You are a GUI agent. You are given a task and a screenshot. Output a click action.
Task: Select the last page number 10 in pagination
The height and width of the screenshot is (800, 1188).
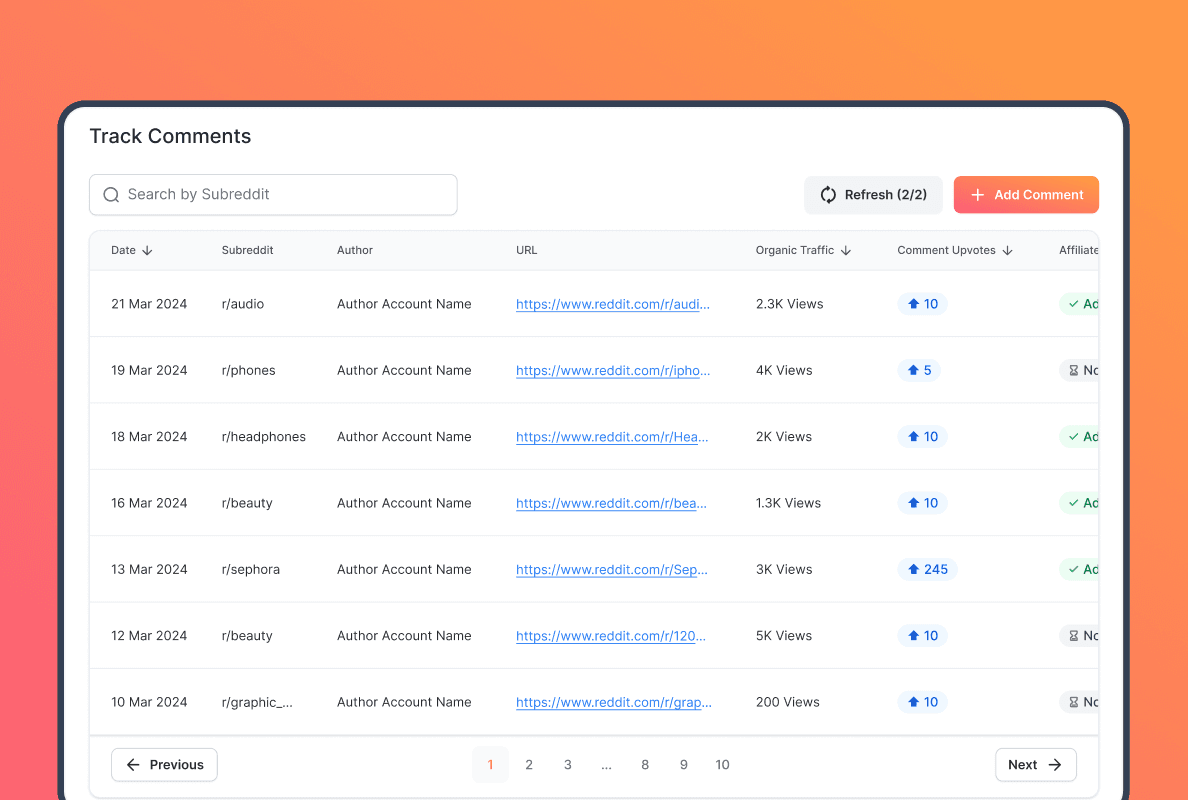click(x=722, y=765)
